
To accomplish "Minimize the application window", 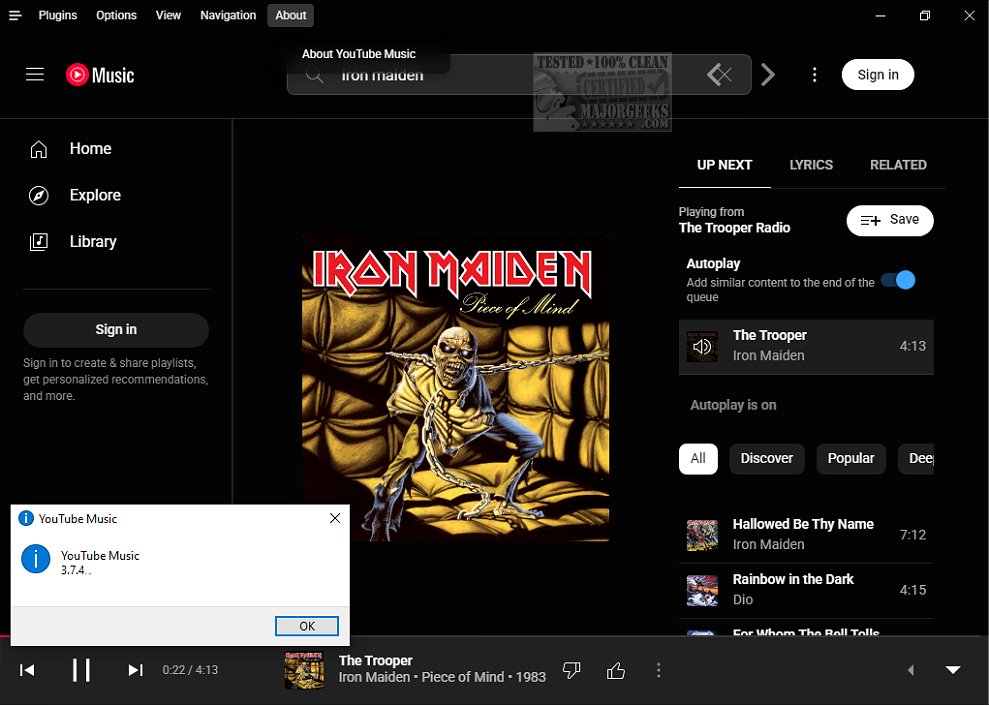I will click(x=881, y=15).
